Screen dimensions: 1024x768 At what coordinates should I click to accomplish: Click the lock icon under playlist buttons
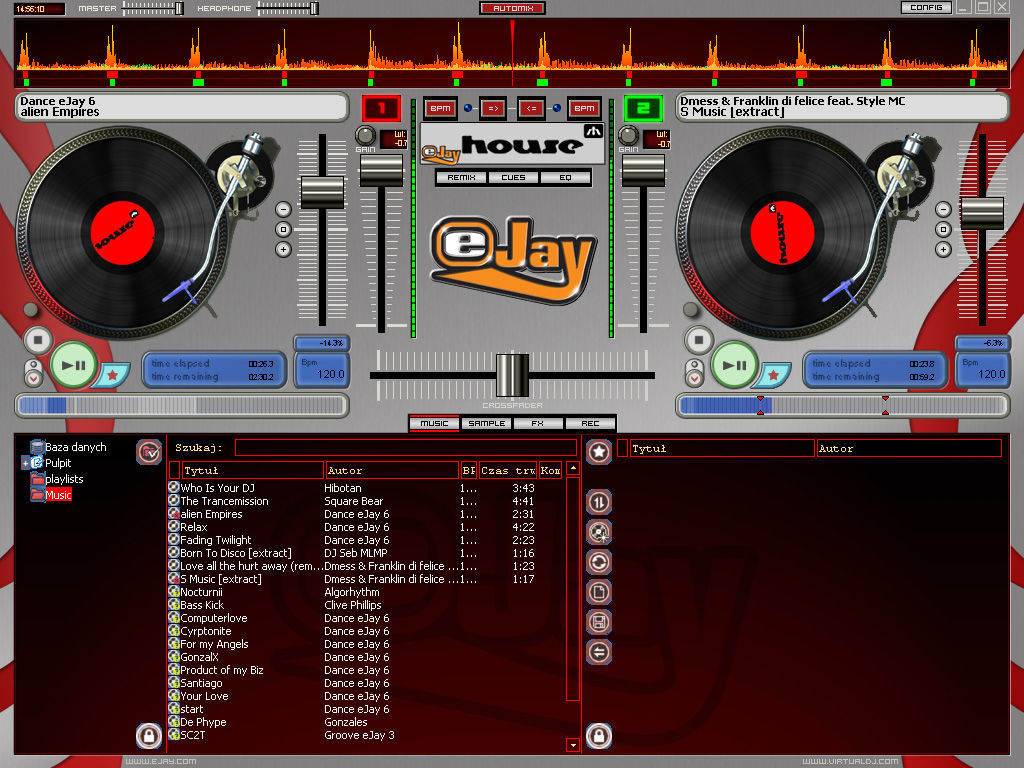[x=599, y=736]
